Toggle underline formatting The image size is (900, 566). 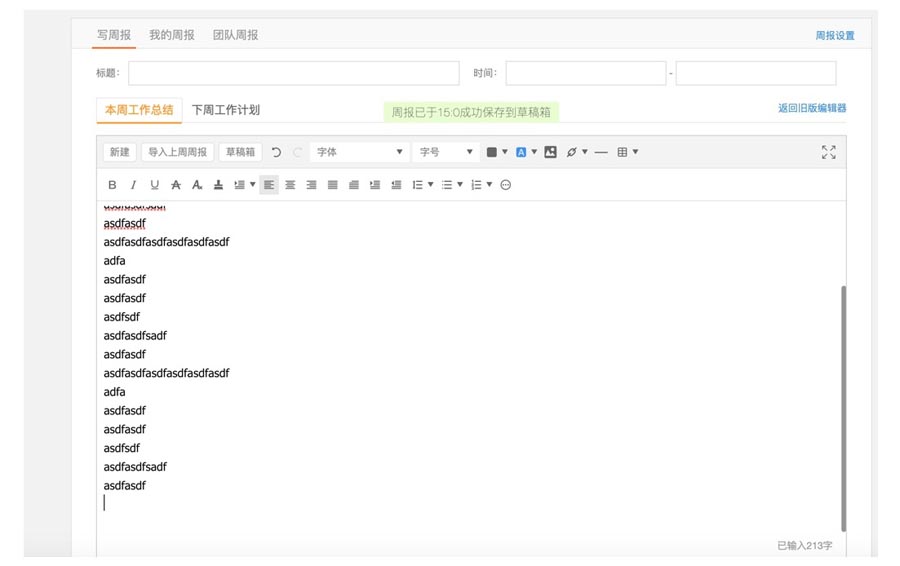(154, 185)
